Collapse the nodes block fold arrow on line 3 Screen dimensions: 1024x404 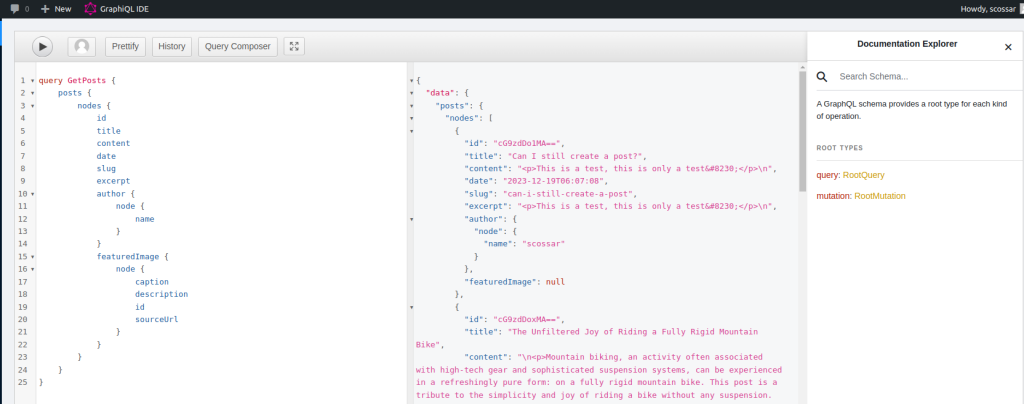coord(33,106)
